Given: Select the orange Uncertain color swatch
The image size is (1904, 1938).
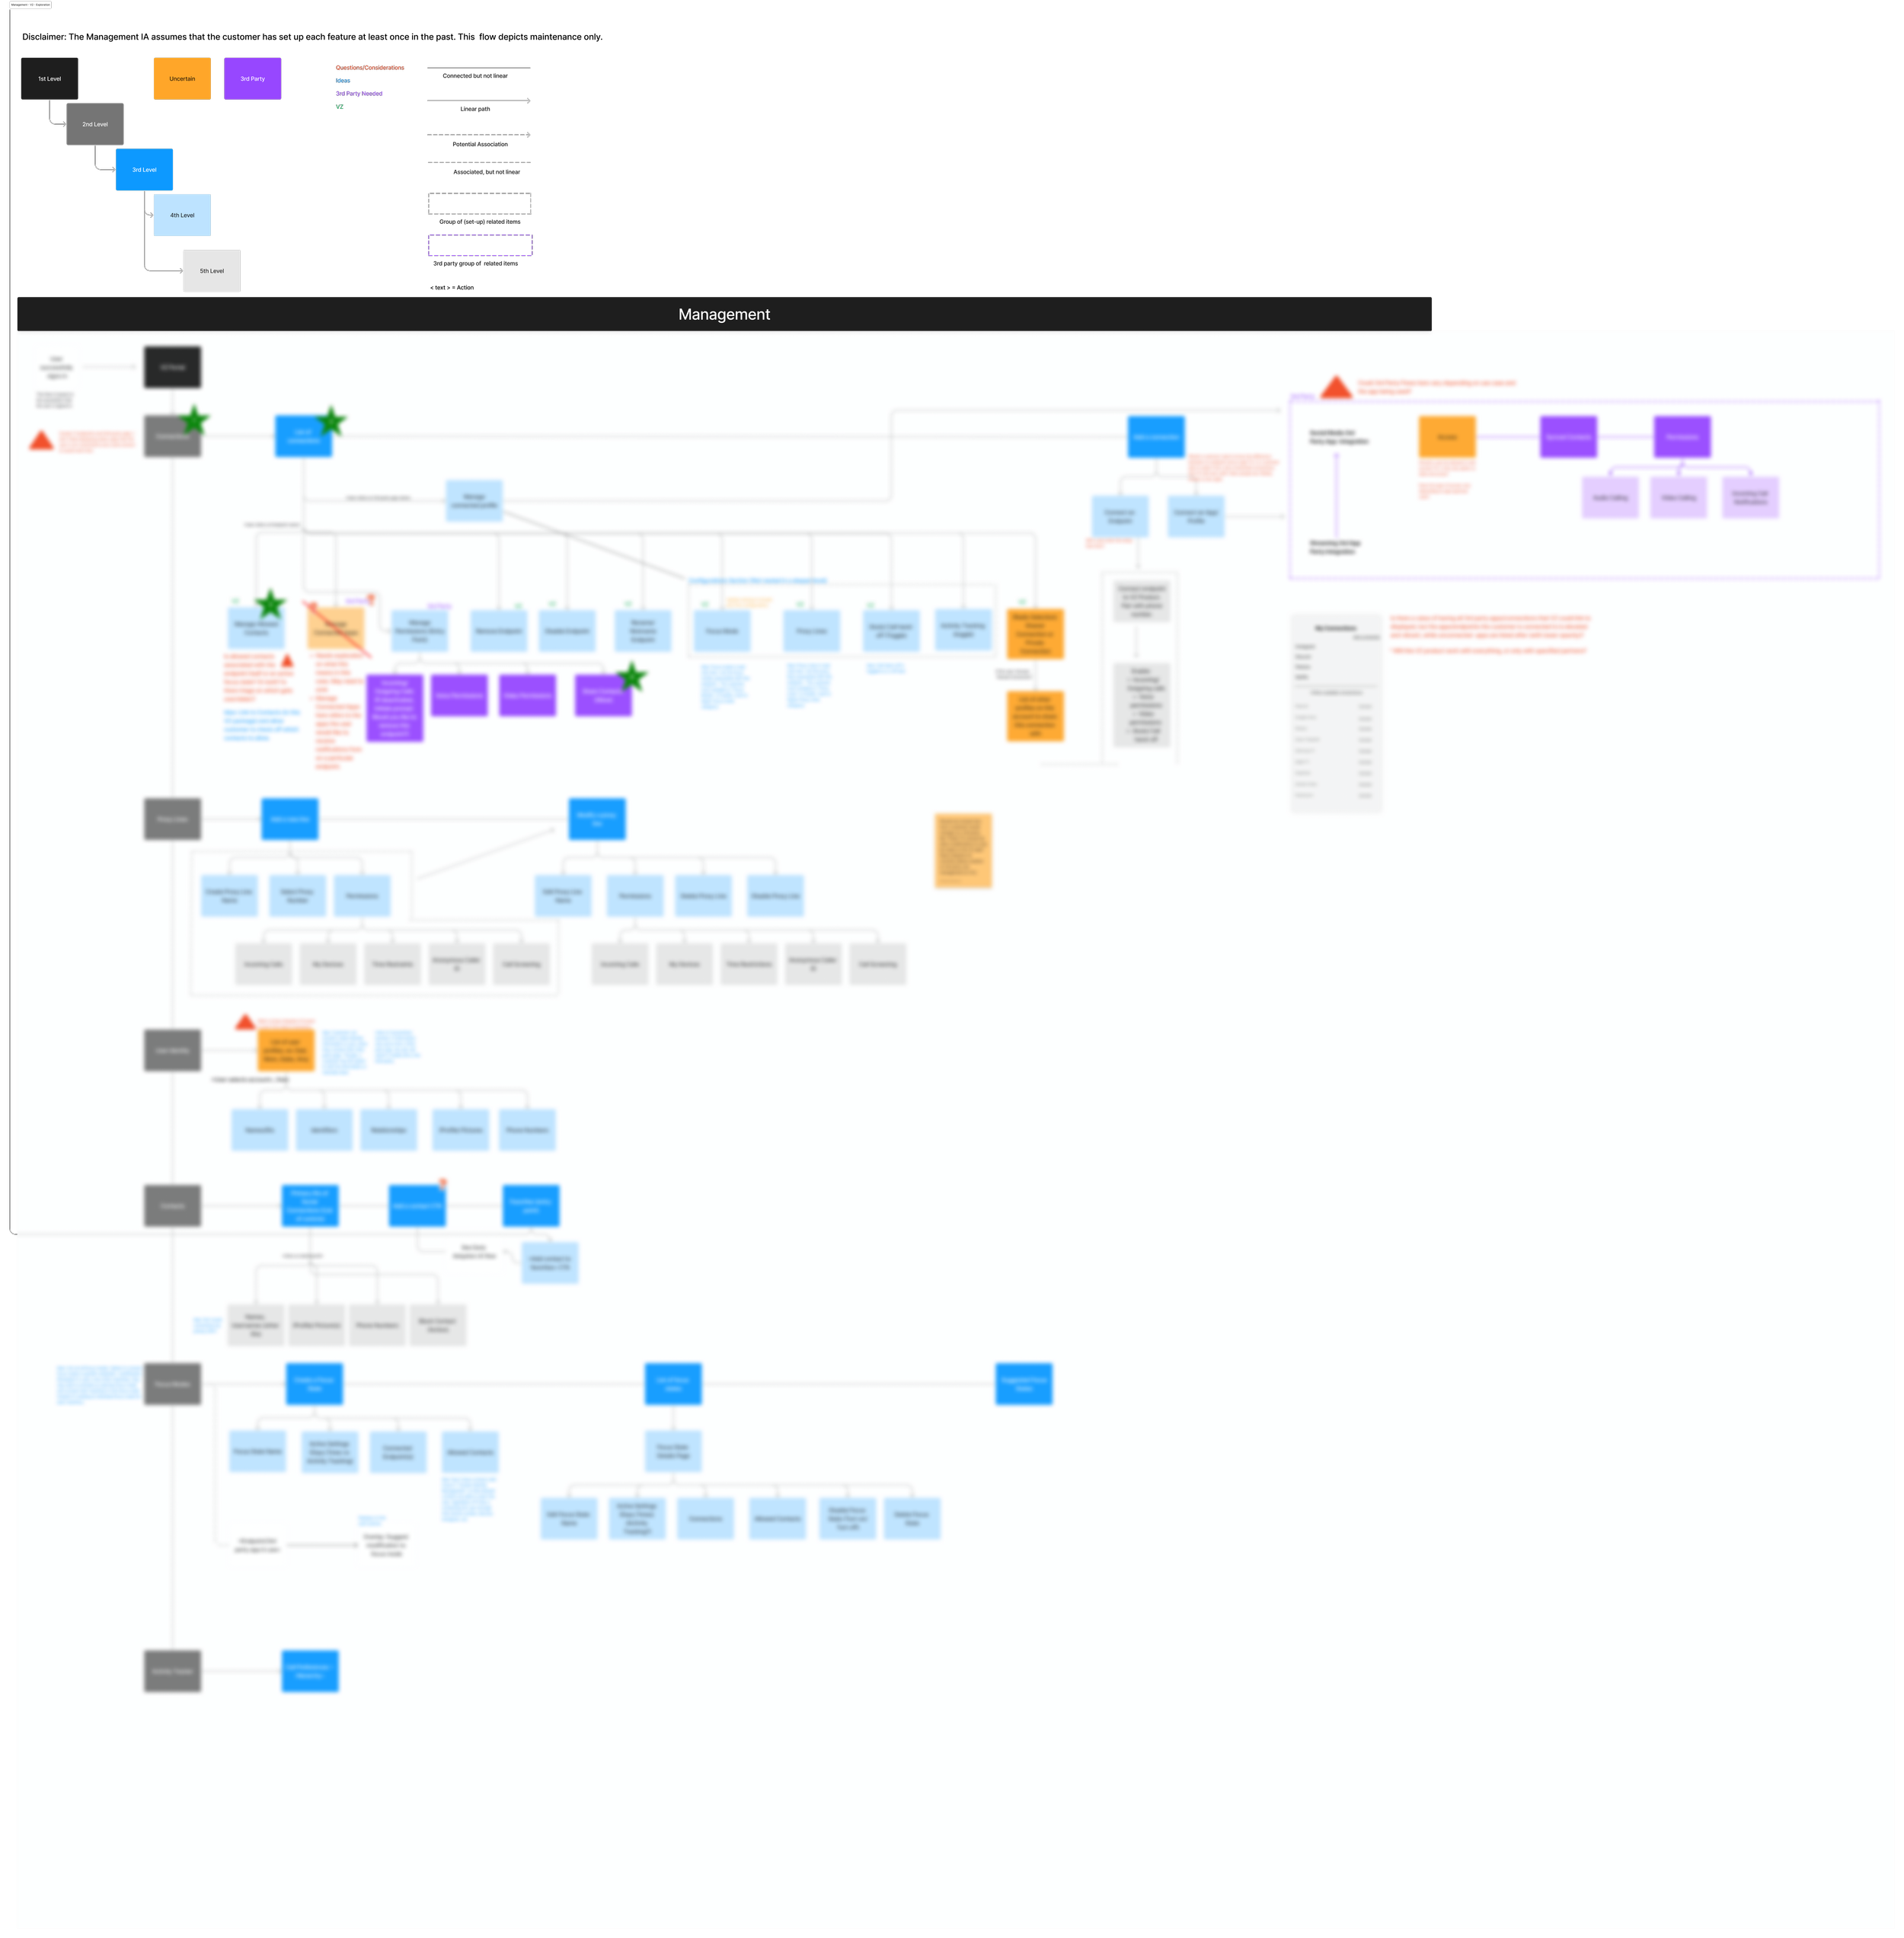Looking at the screenshot, I should pos(181,78).
